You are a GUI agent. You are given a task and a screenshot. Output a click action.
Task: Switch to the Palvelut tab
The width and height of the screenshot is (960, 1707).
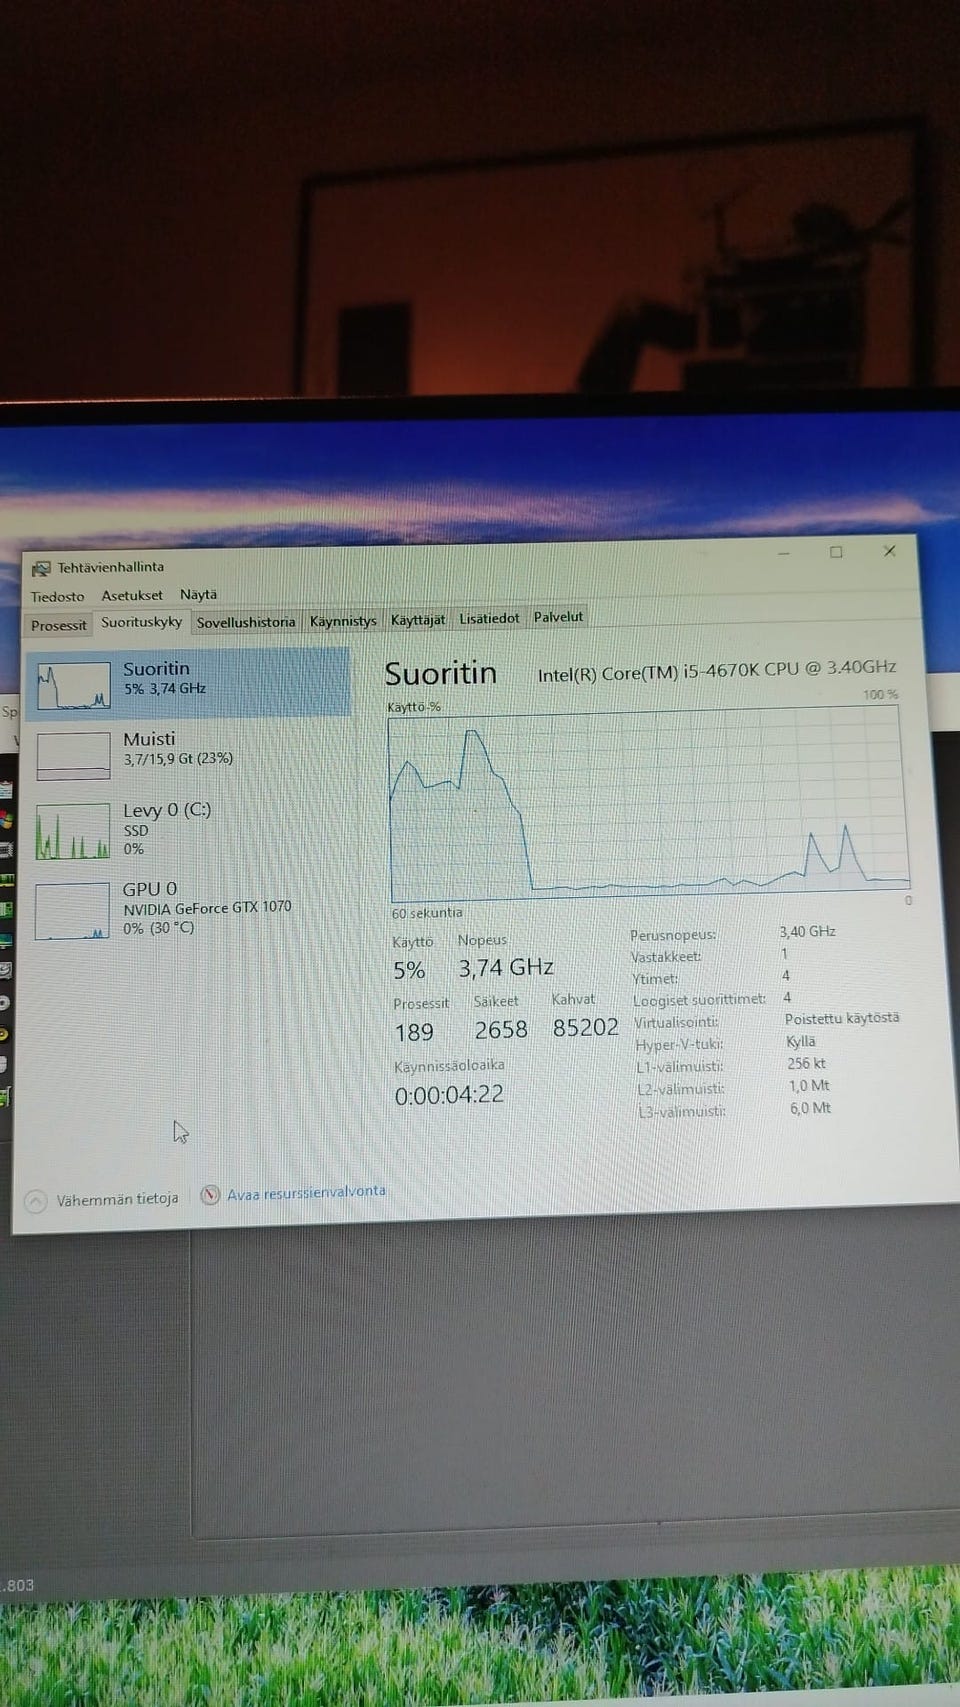[x=558, y=617]
